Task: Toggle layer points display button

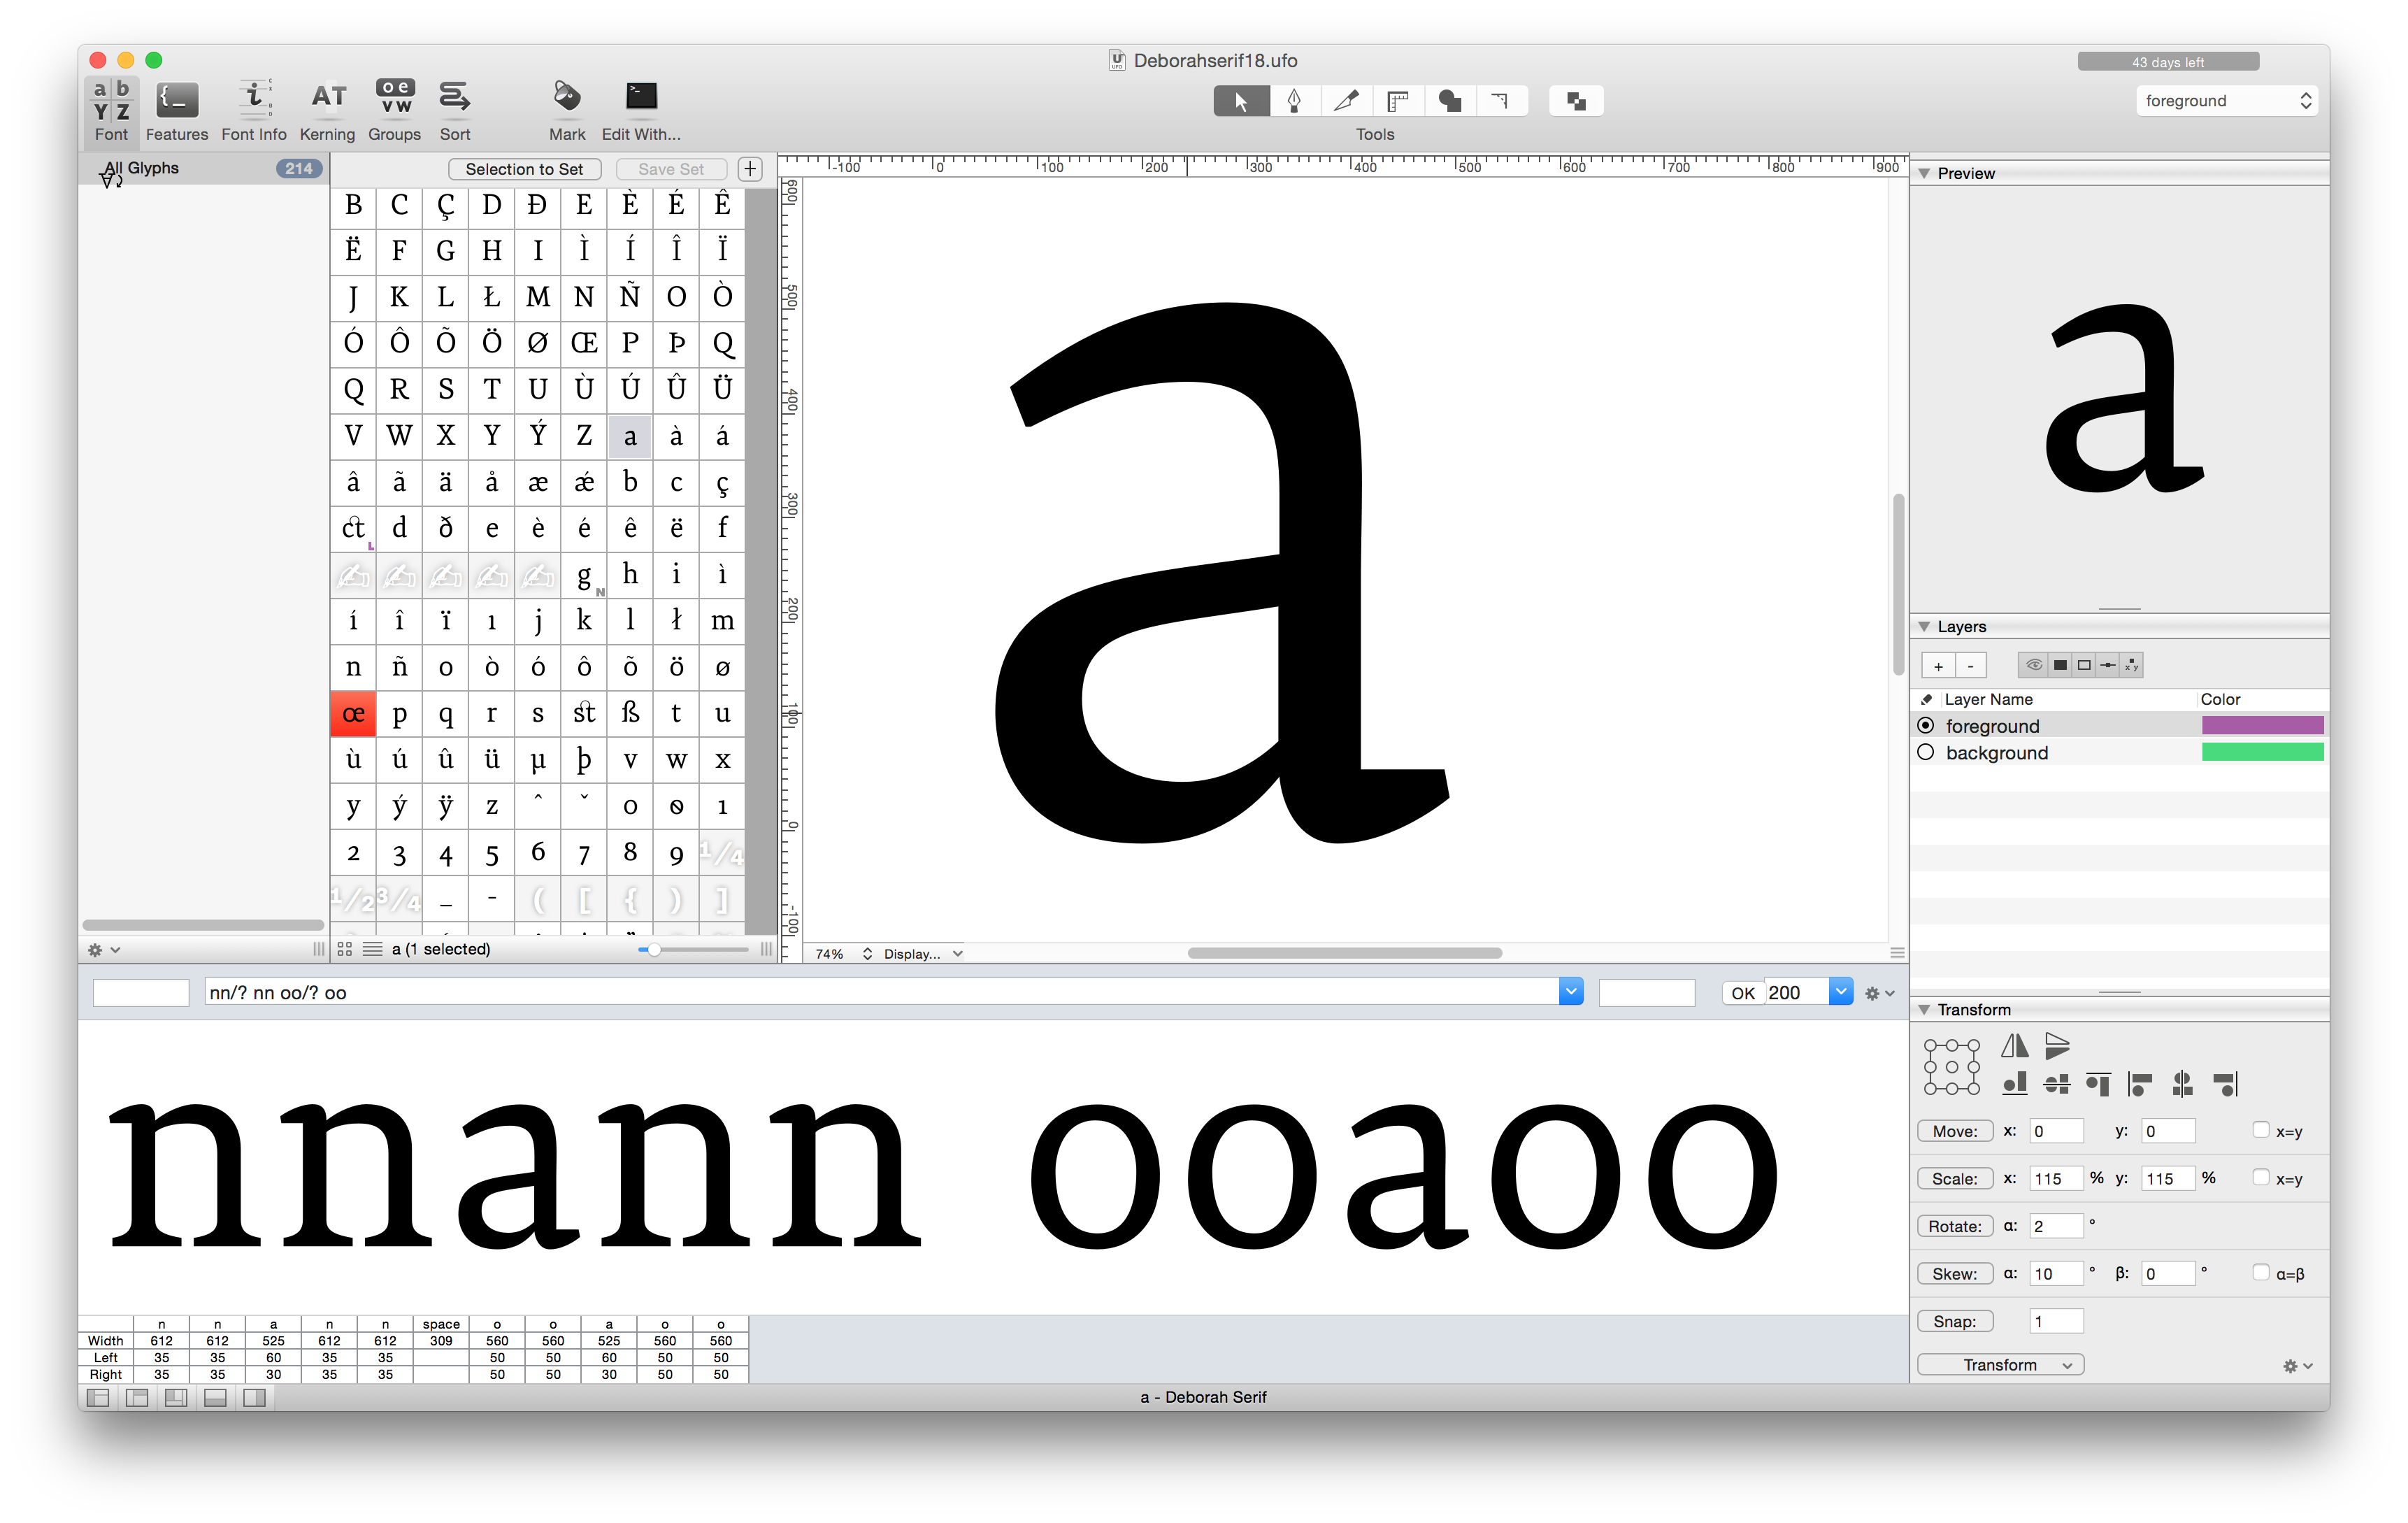Action: (2108, 665)
